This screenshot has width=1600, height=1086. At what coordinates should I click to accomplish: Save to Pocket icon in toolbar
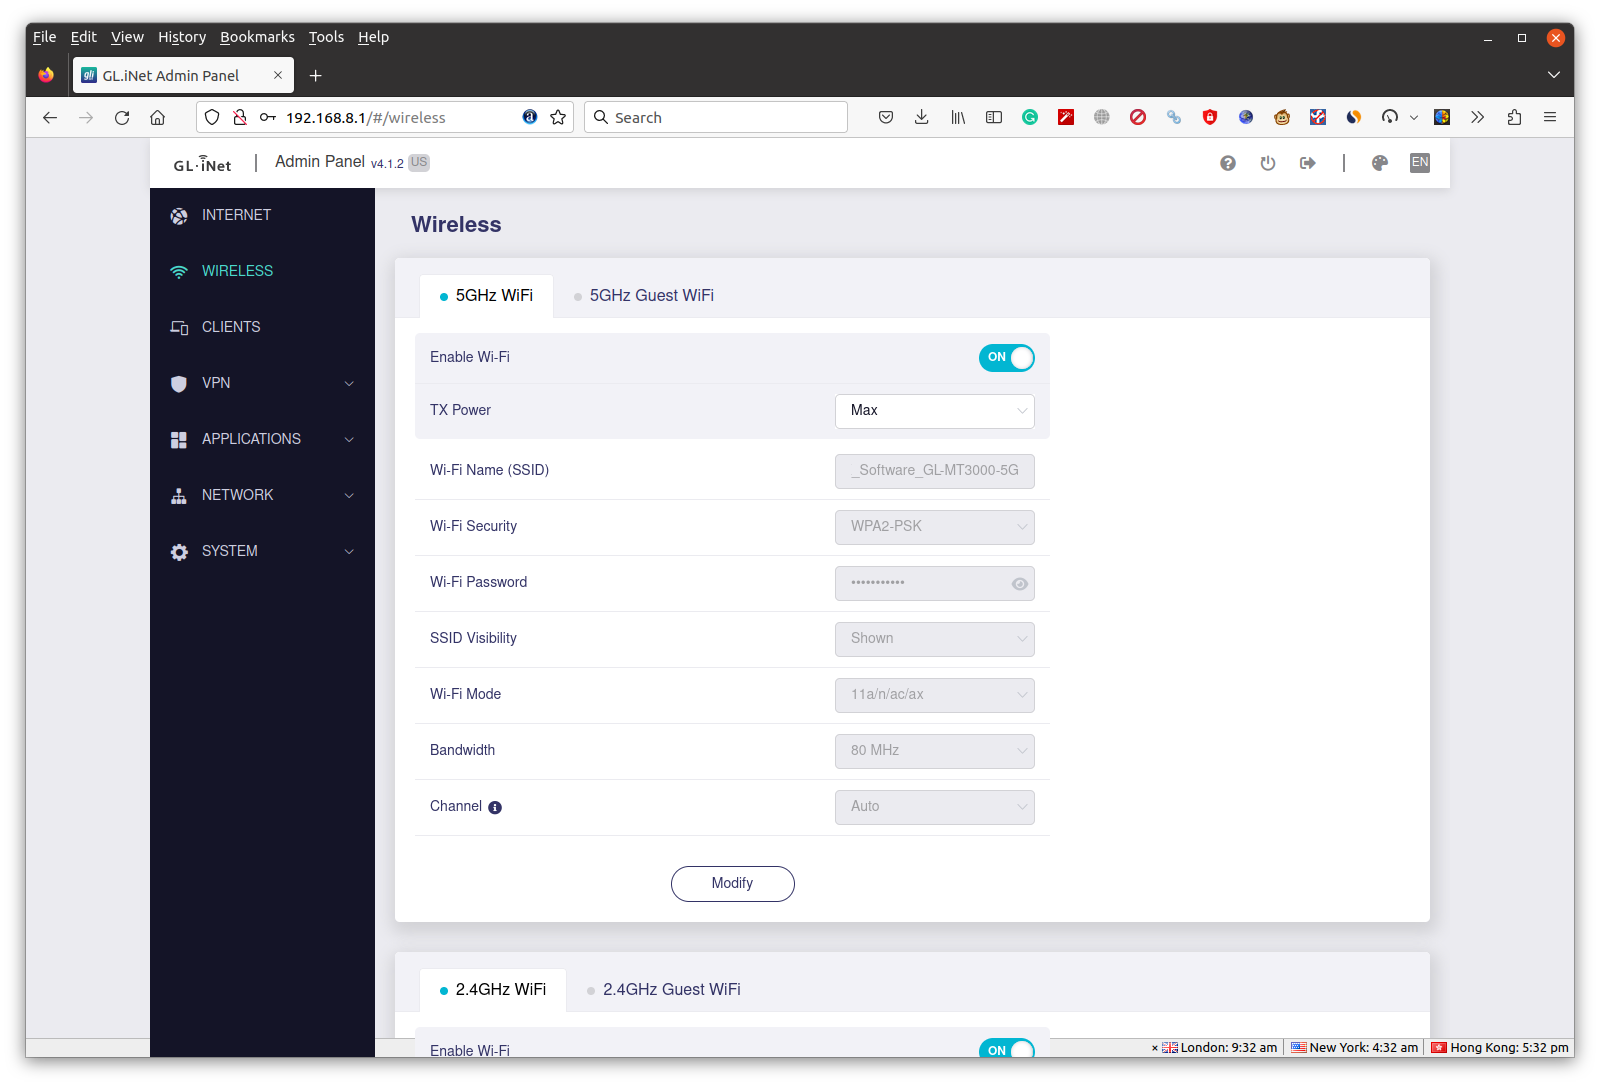(x=886, y=117)
